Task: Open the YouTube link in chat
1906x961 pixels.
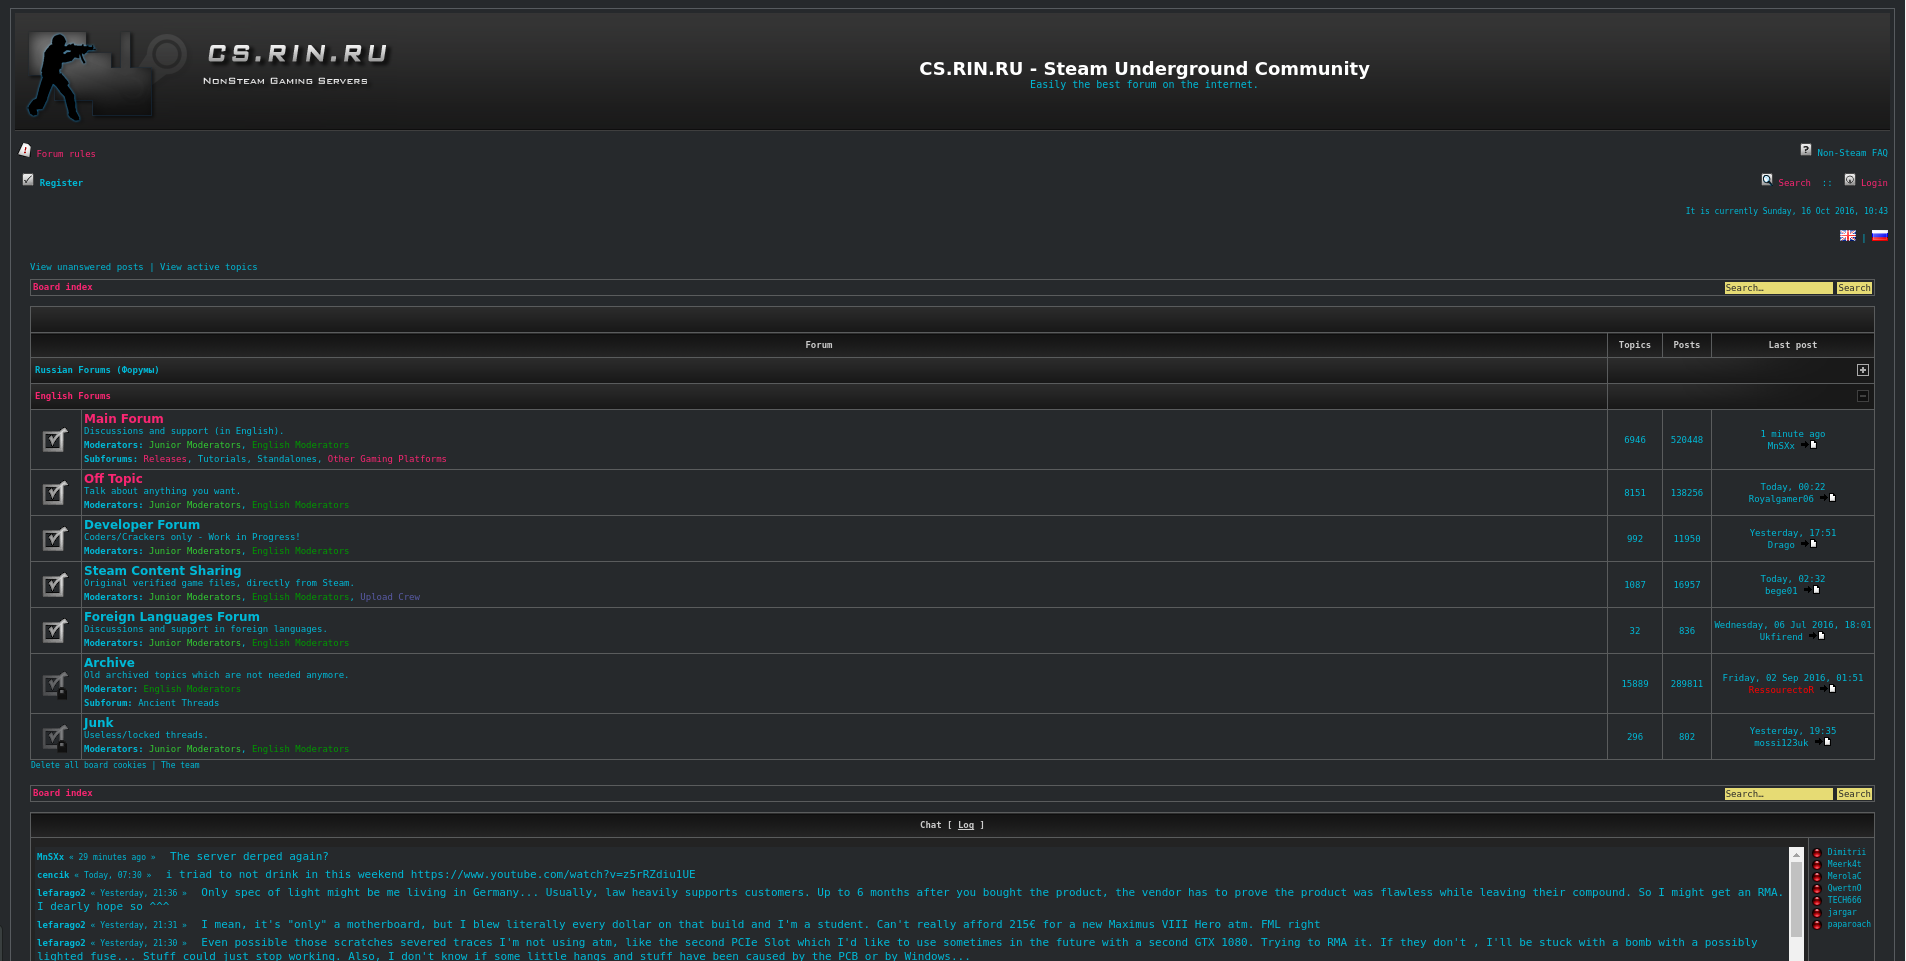Action: [553, 874]
